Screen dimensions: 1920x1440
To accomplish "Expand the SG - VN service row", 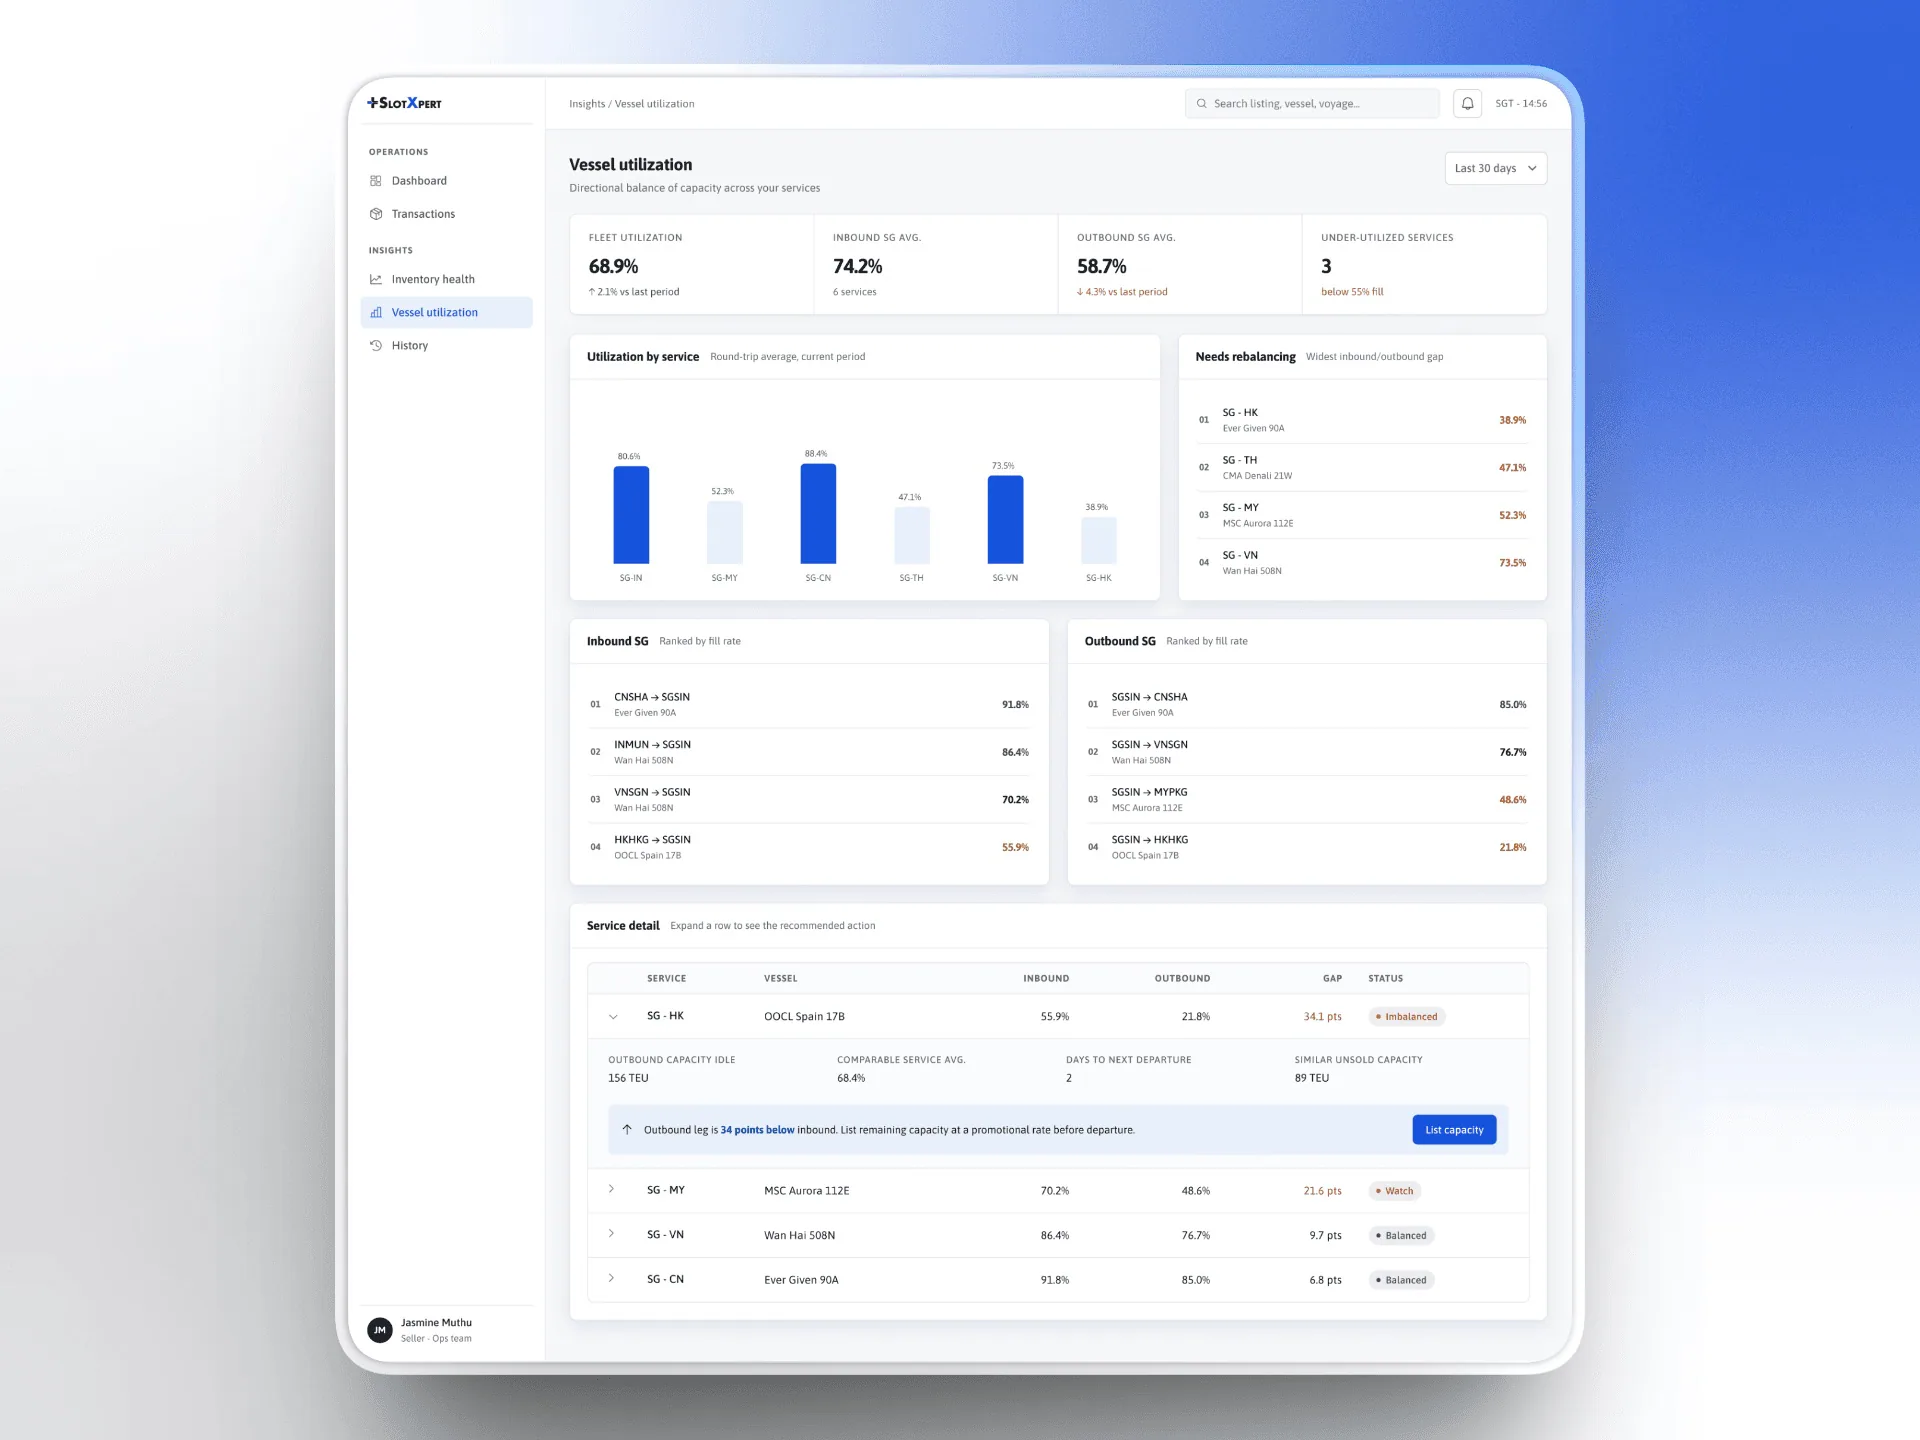I will [x=612, y=1234].
